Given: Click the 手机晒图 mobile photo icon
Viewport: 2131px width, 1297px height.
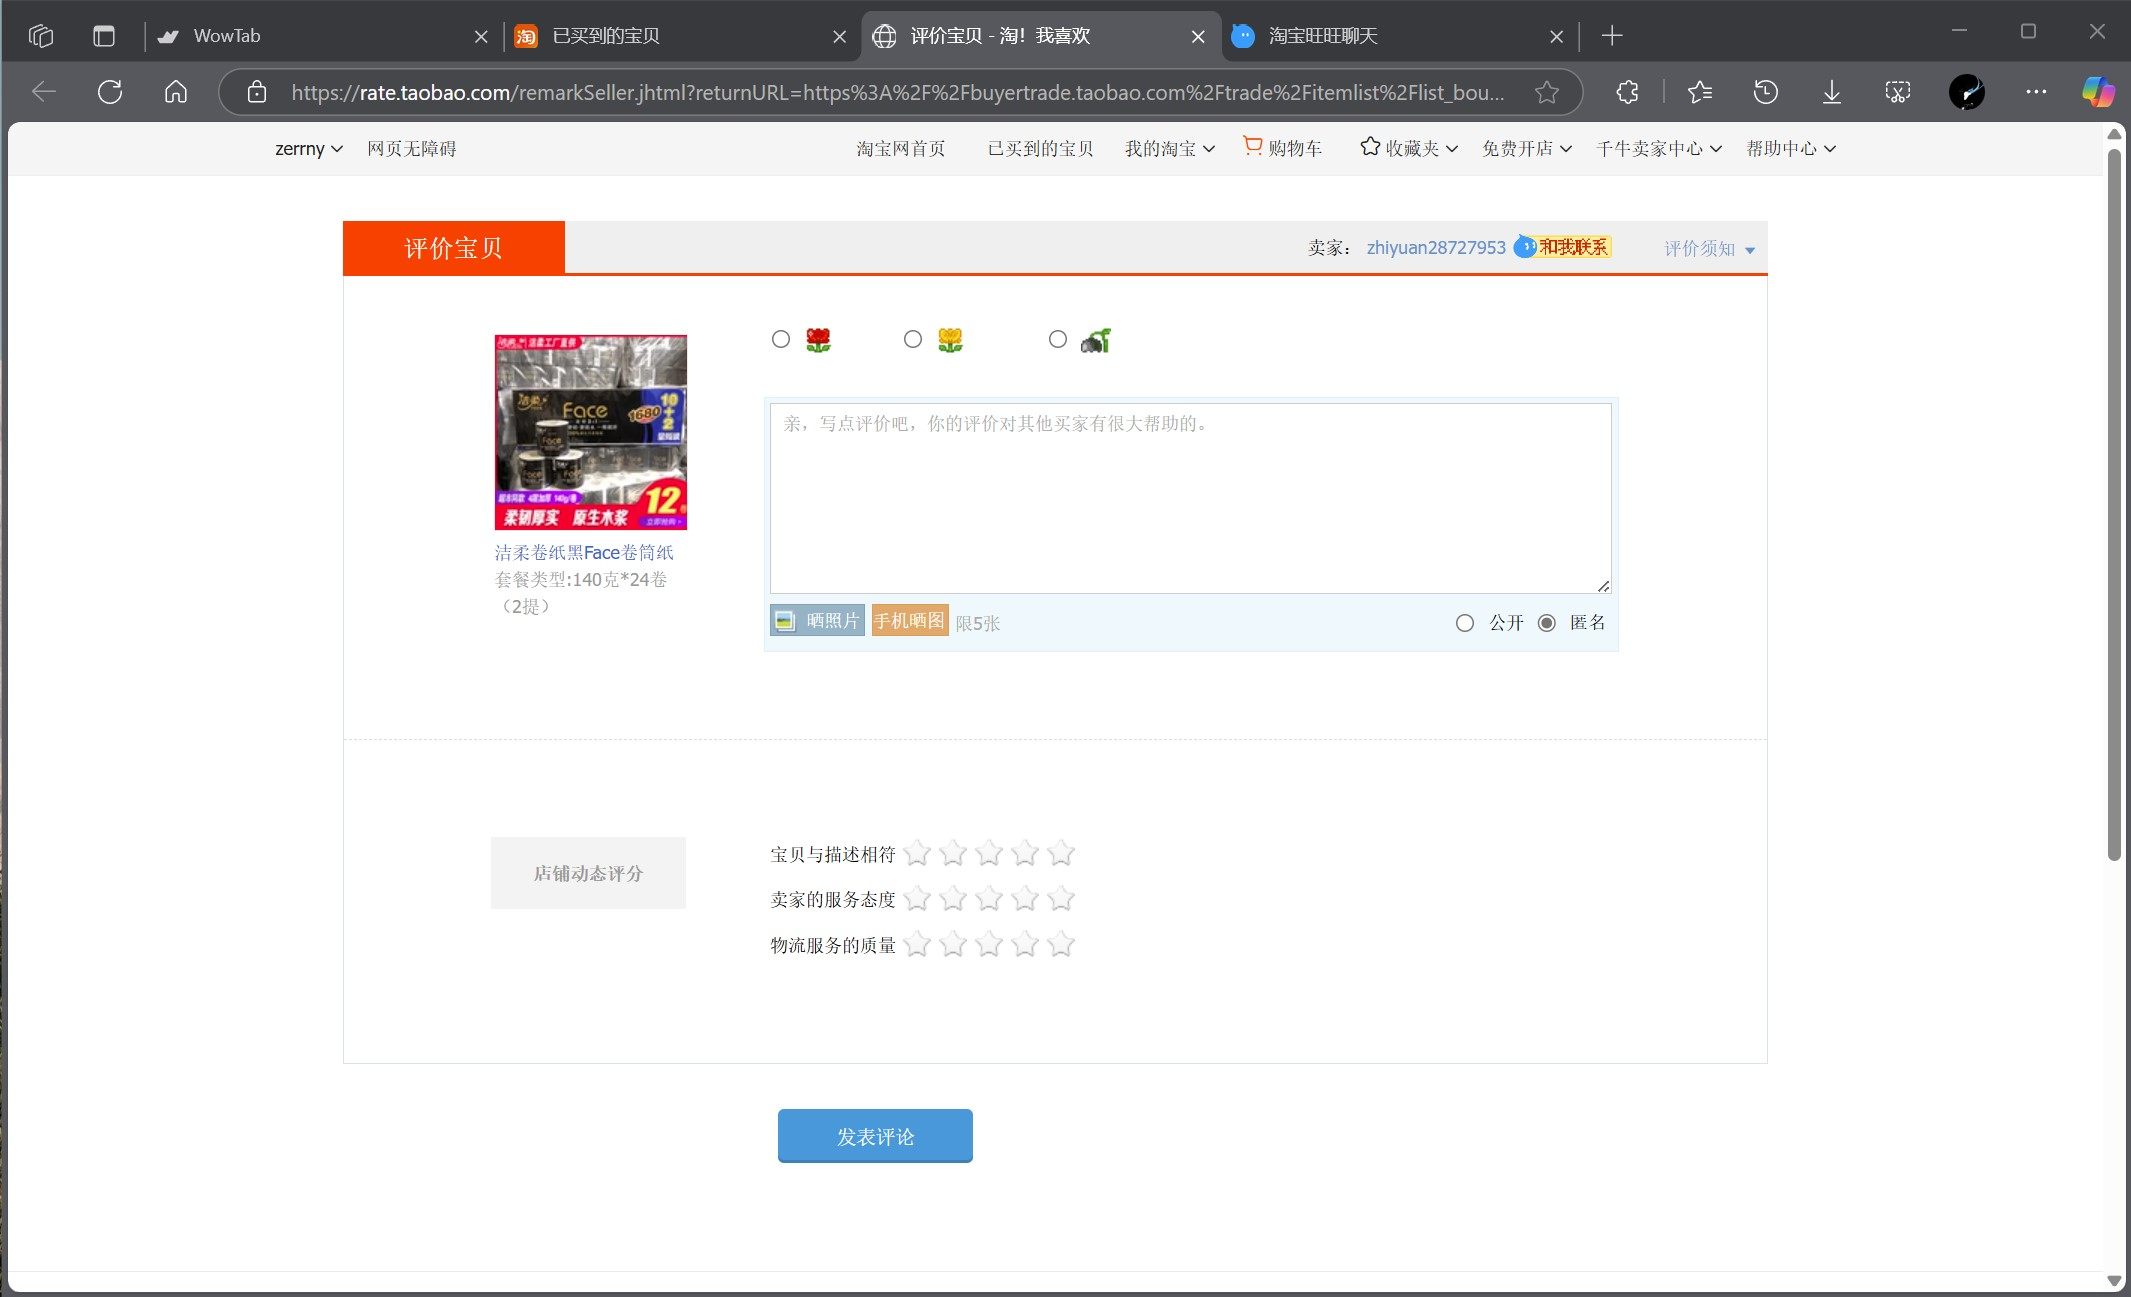Looking at the screenshot, I should (x=907, y=620).
